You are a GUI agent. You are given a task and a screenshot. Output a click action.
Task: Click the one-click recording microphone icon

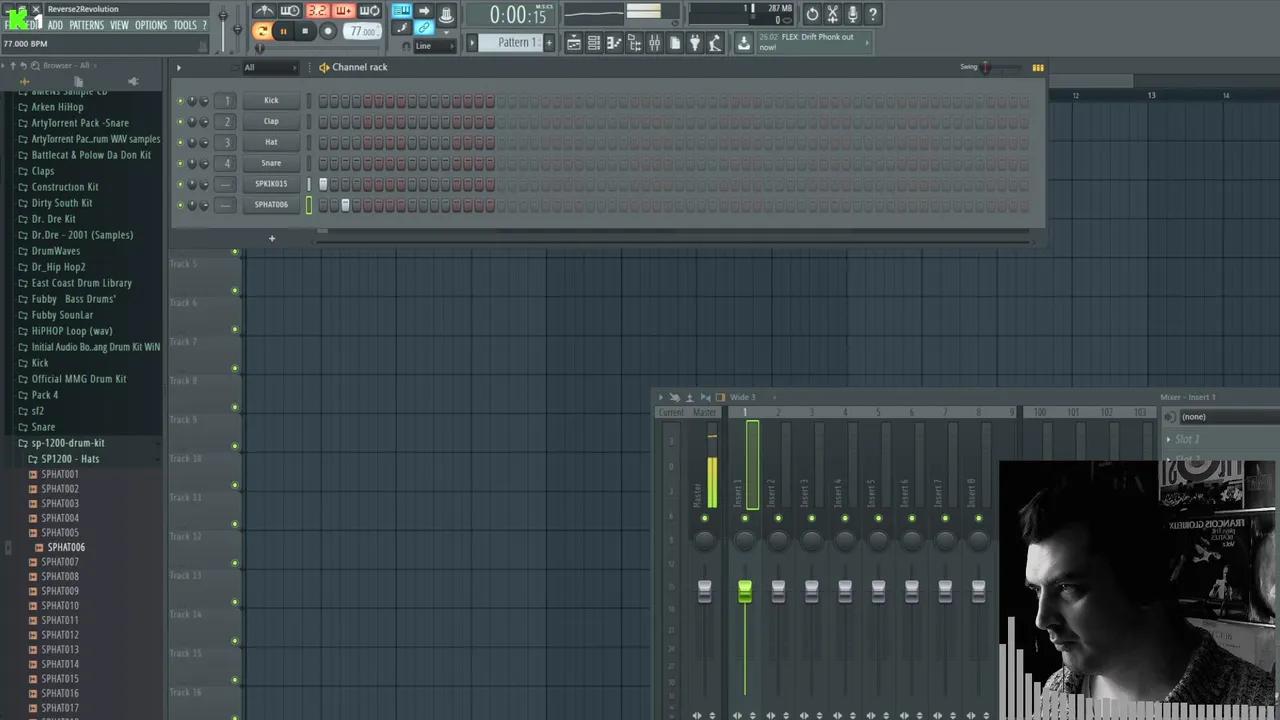(852, 14)
